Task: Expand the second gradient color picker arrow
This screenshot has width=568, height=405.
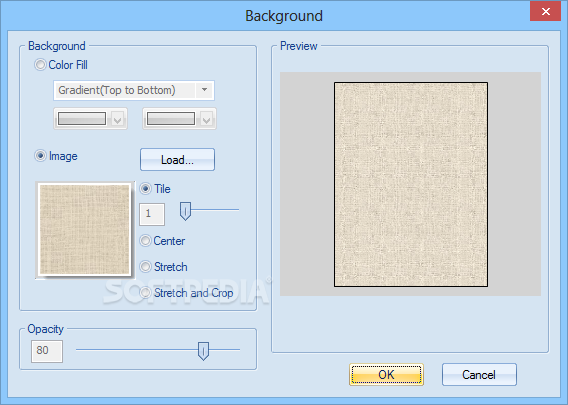Action: (206, 119)
